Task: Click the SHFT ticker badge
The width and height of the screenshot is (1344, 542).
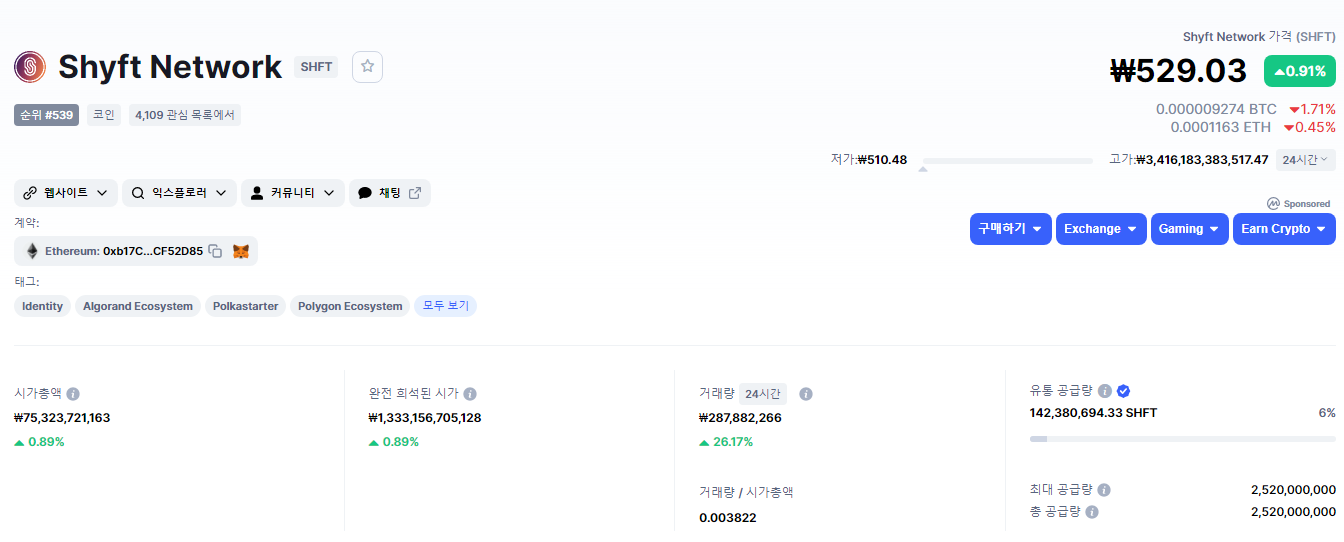Action: pos(316,67)
